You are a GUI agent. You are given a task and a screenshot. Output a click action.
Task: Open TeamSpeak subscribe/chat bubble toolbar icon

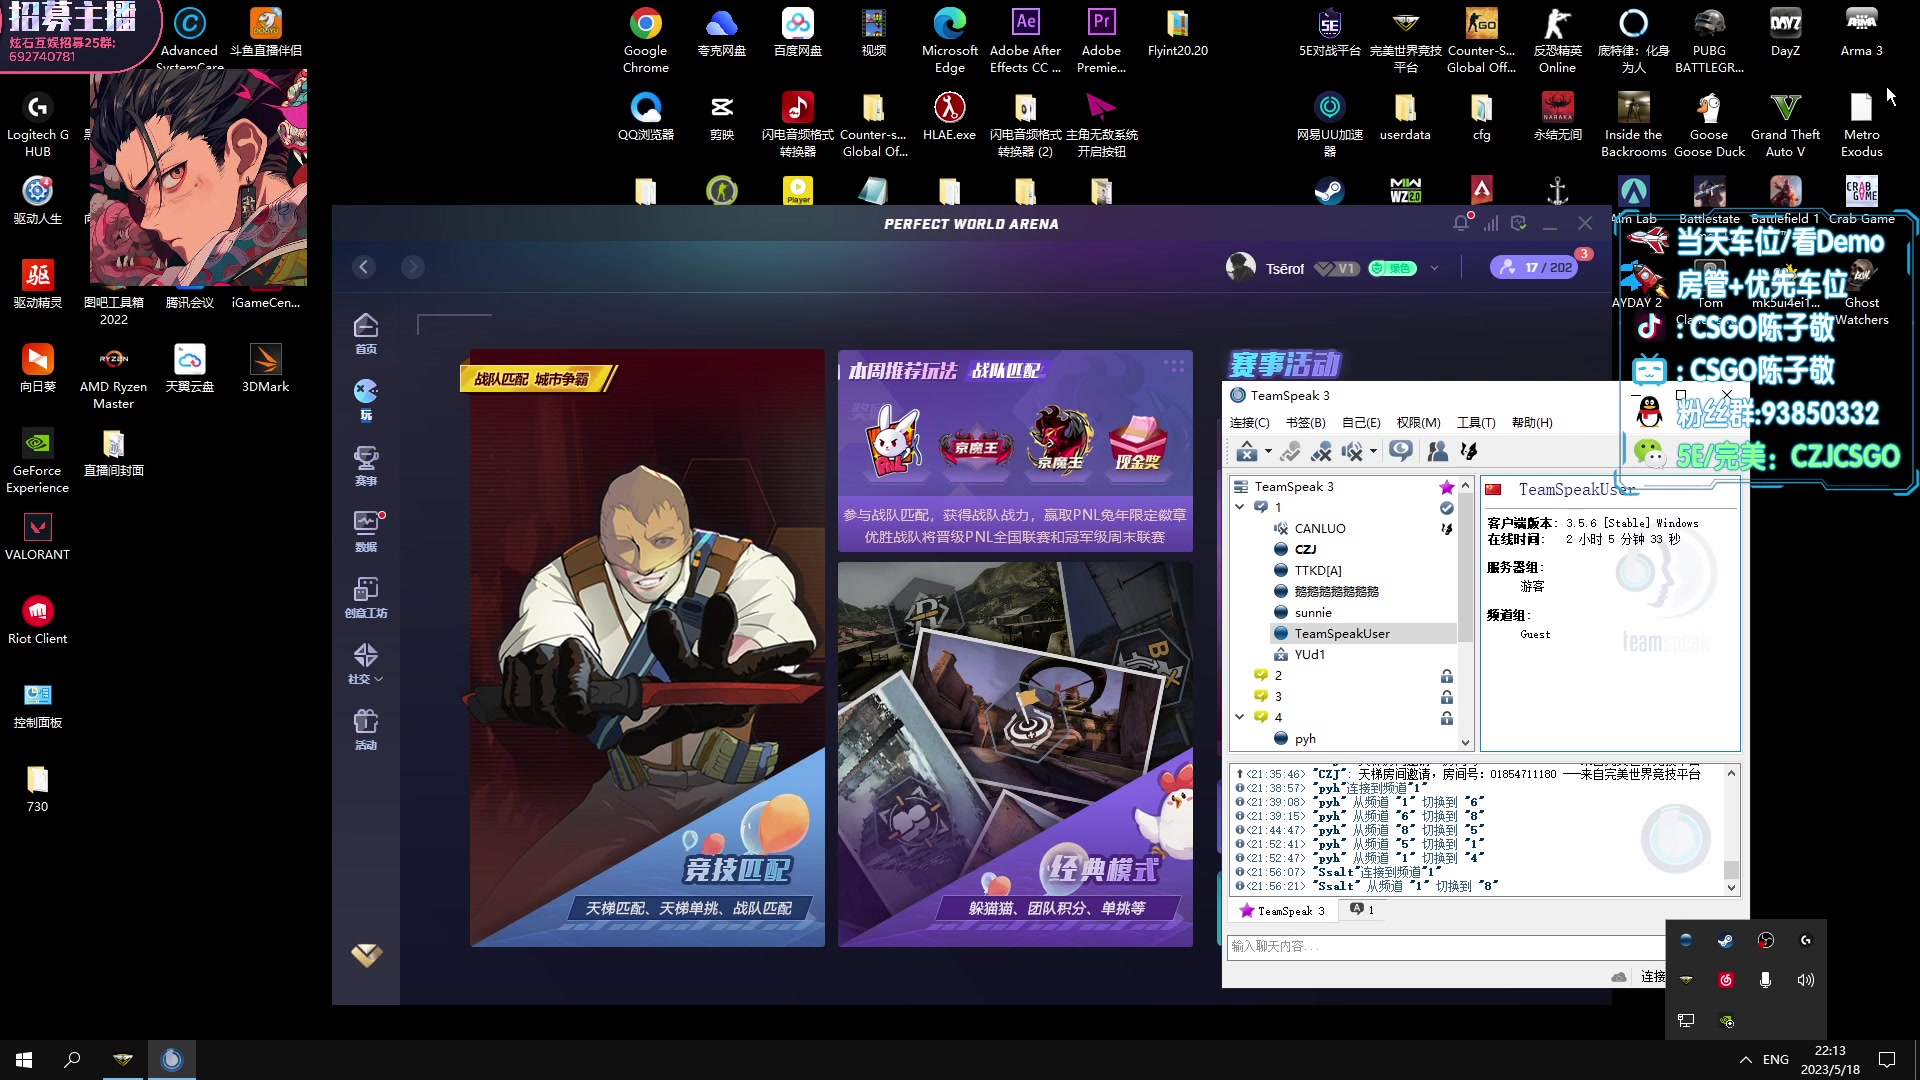(x=1400, y=451)
